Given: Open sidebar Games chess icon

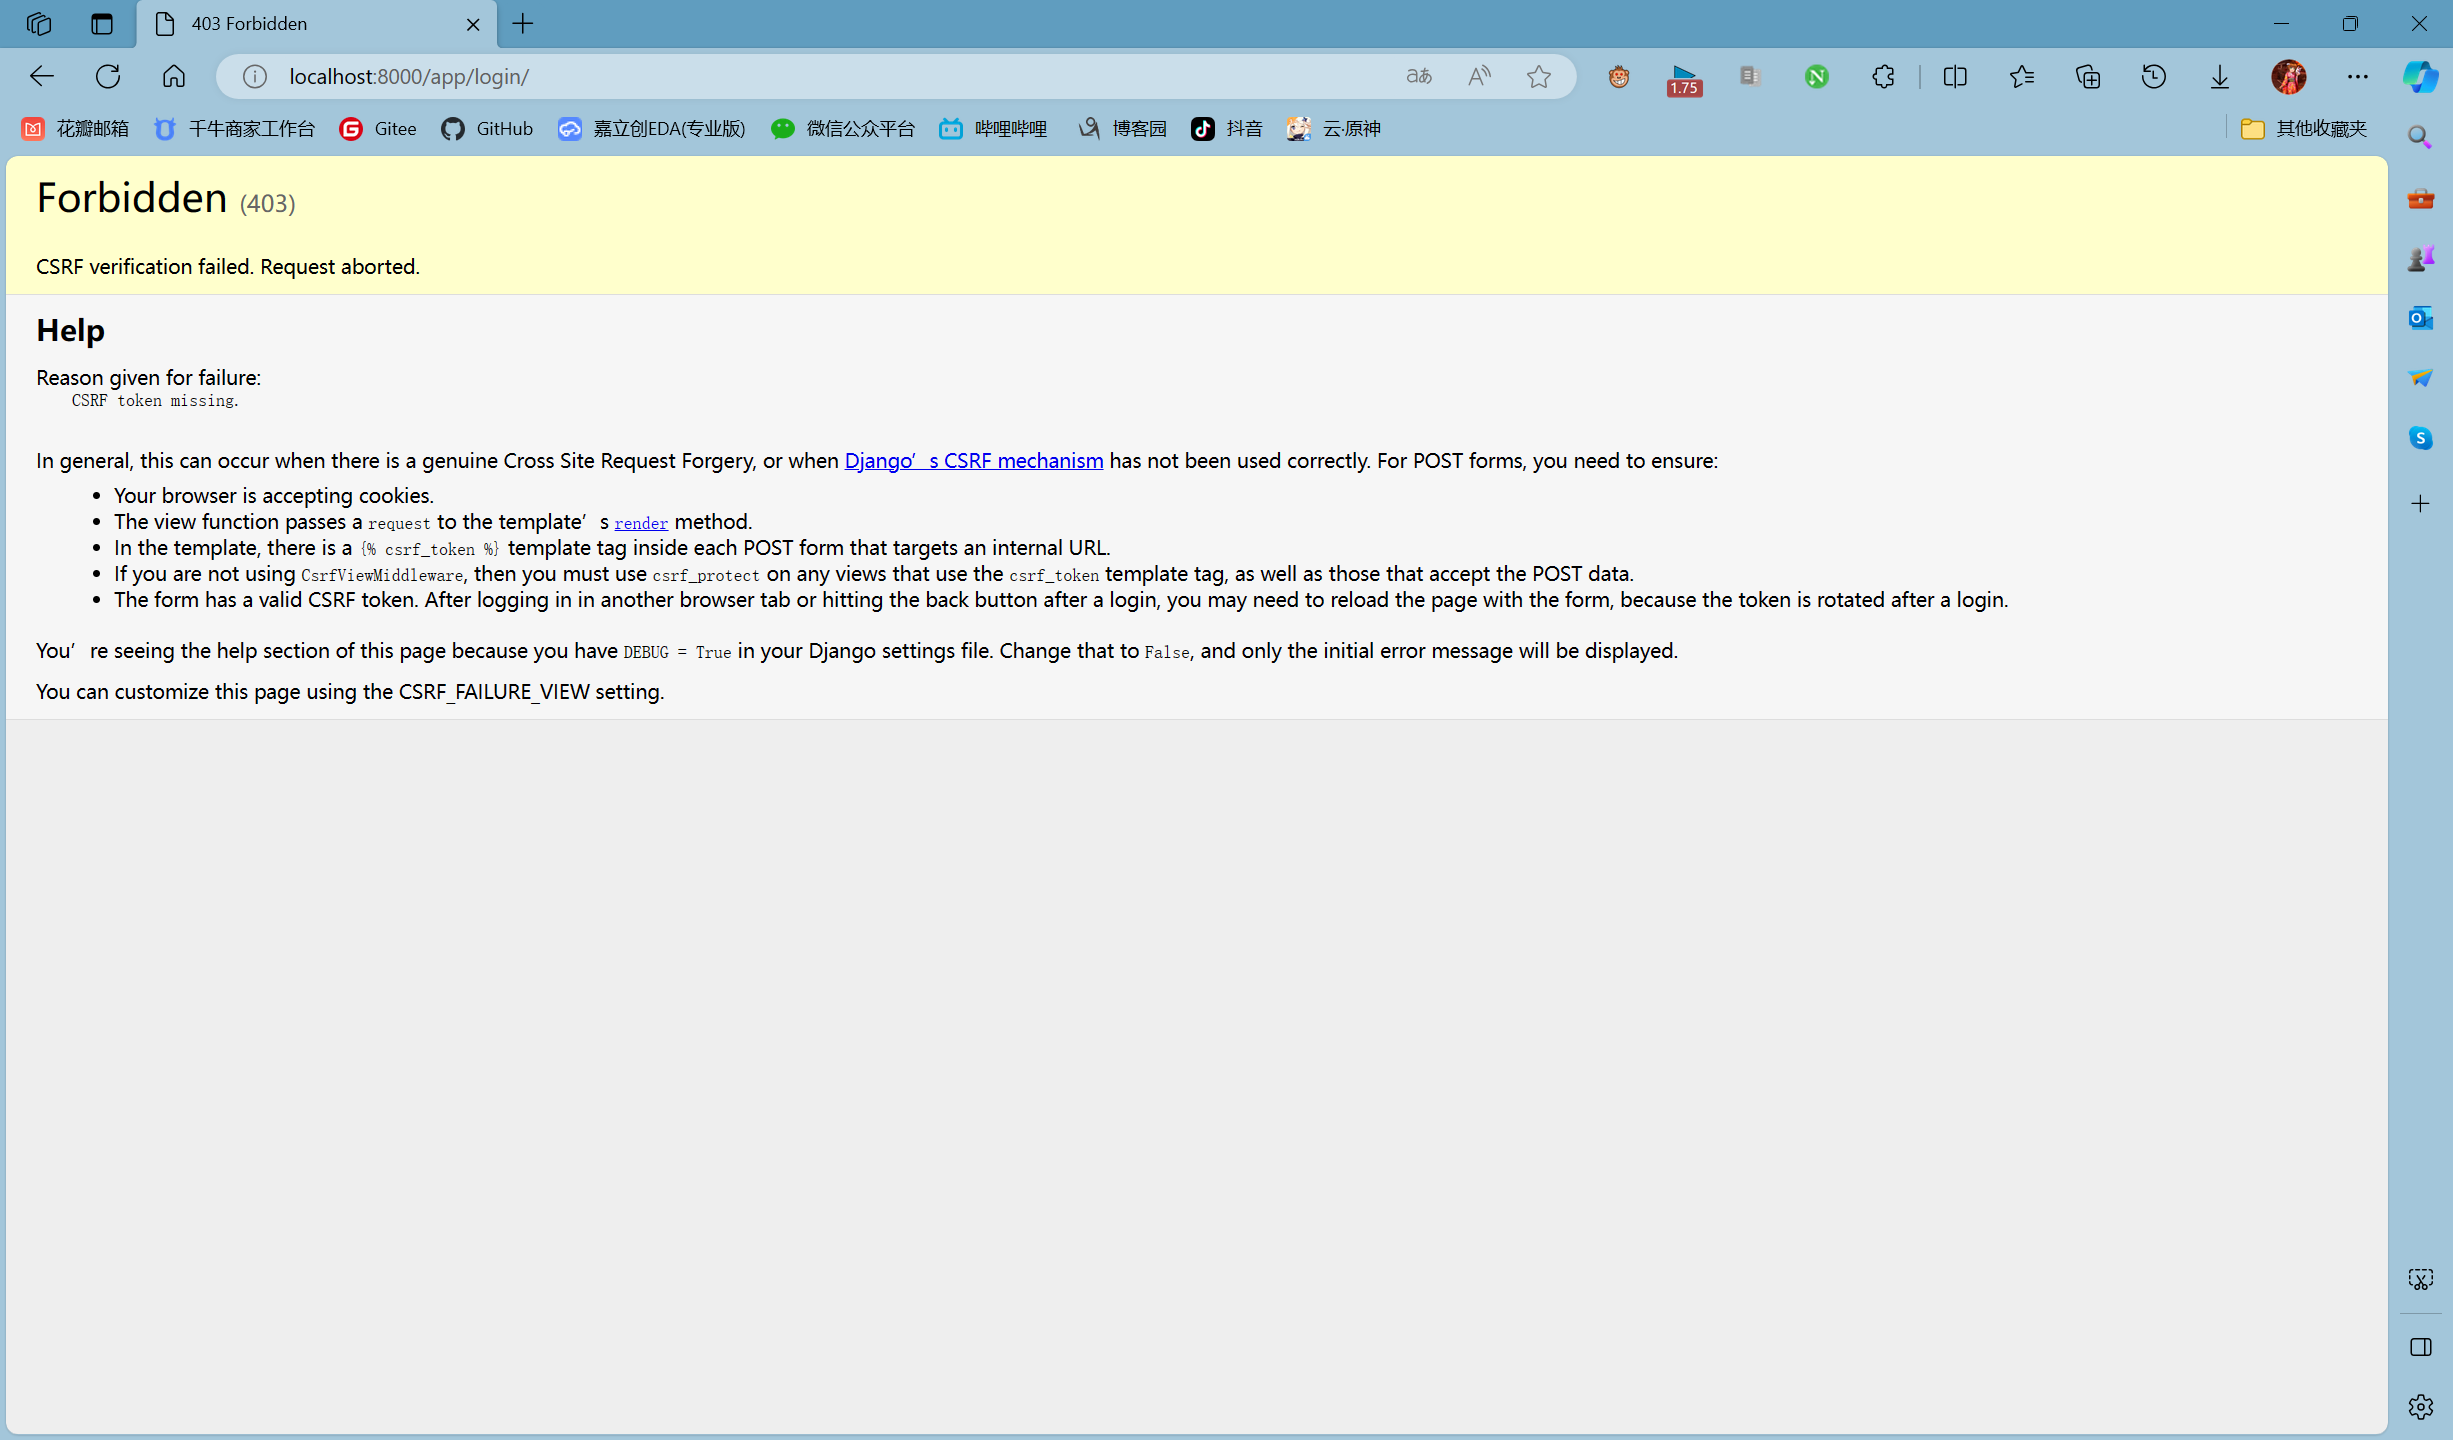Looking at the screenshot, I should (2420, 258).
